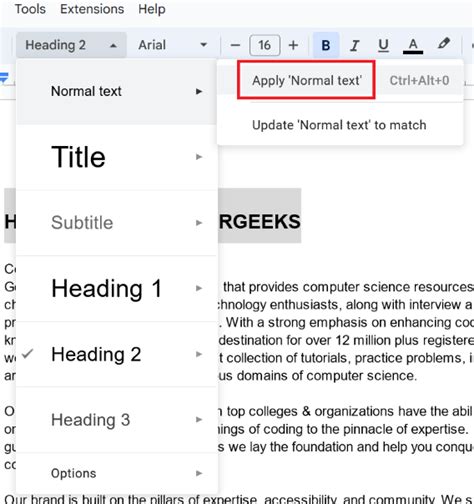Screen dimensions: 474x504
Task: Choose the Heading 3 style
Action: point(117,420)
